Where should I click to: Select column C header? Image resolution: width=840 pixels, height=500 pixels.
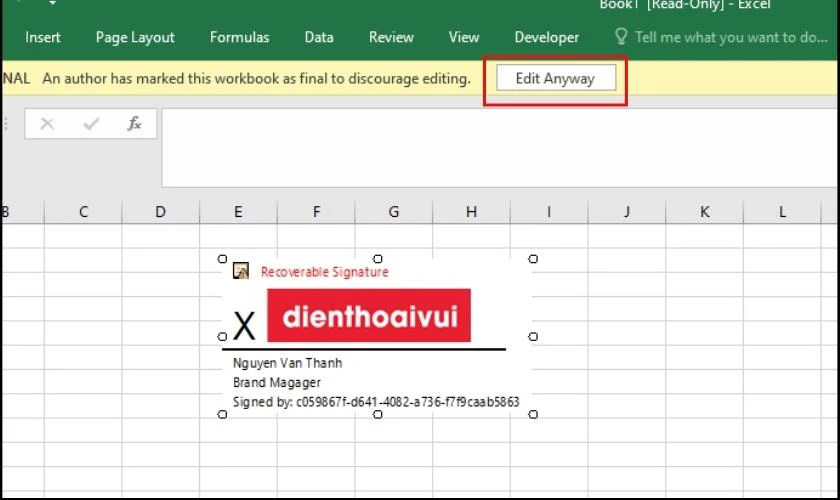(84, 212)
